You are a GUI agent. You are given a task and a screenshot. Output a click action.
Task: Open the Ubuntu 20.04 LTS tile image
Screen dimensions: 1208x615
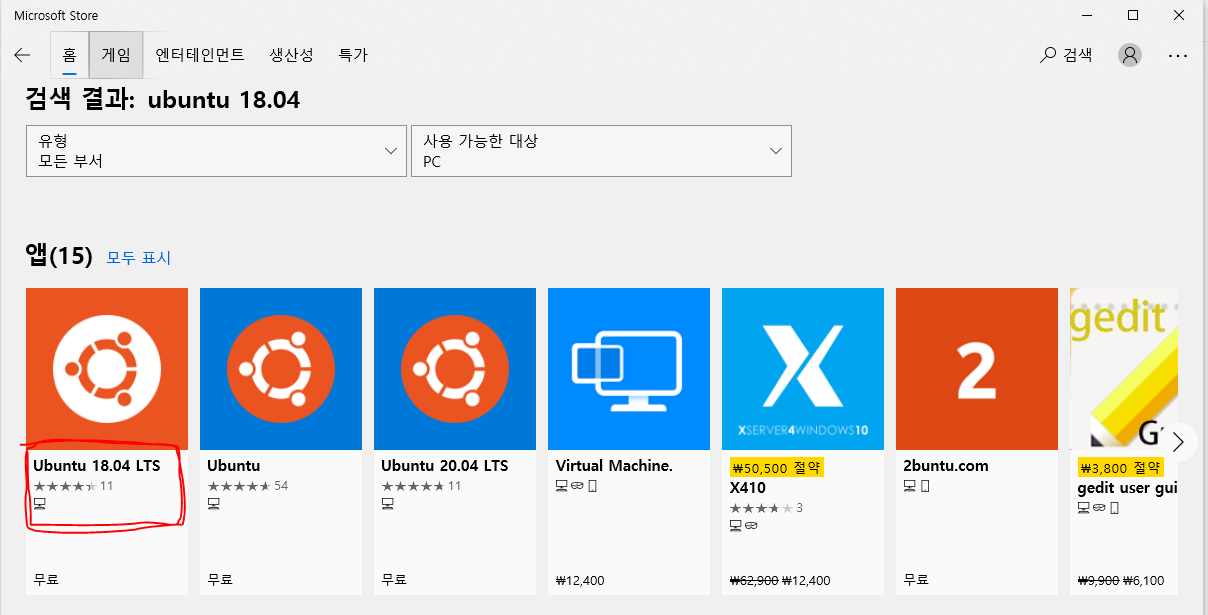pyautogui.click(x=455, y=369)
